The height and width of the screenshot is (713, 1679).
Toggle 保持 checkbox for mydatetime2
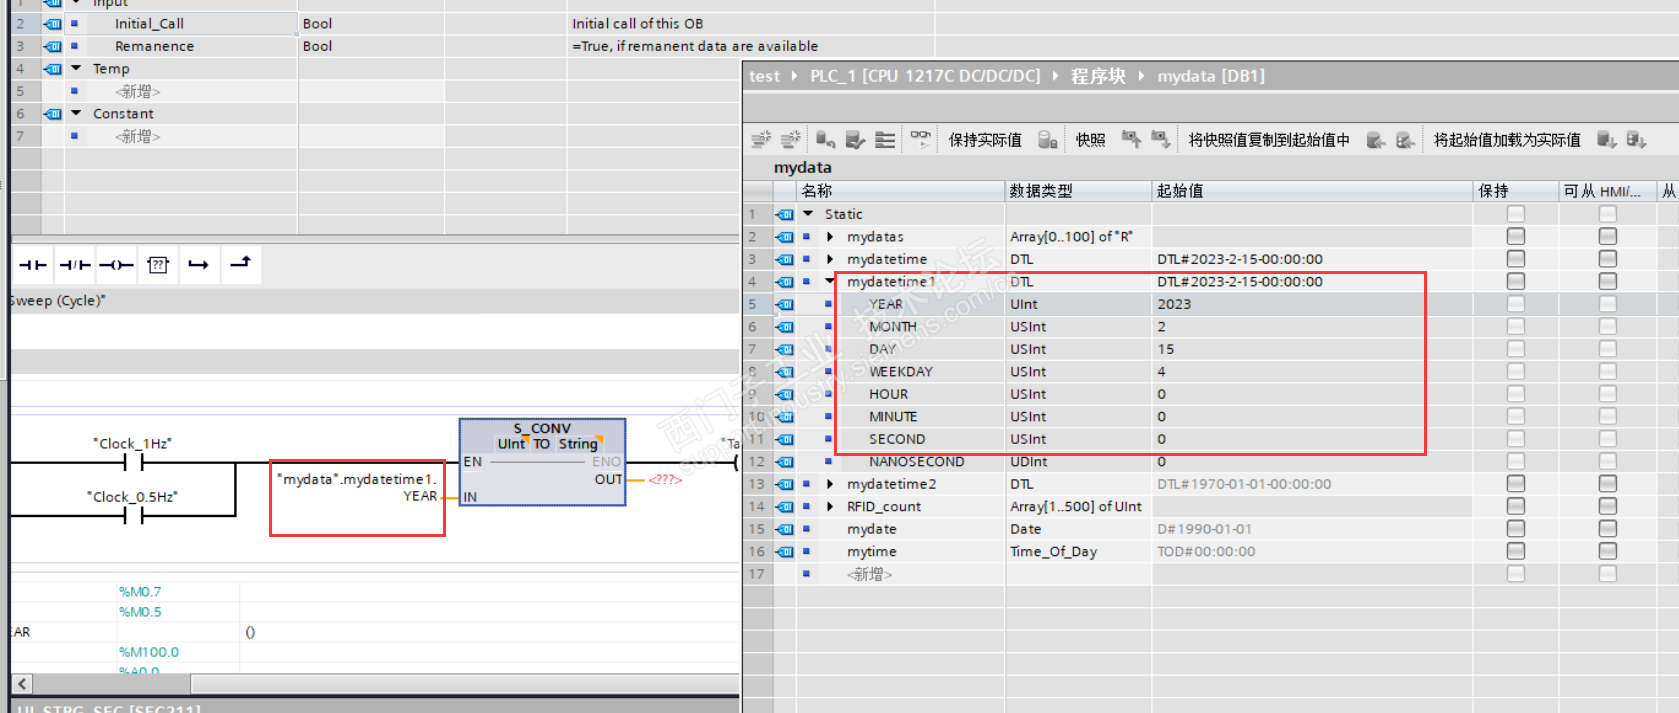coord(1516,484)
